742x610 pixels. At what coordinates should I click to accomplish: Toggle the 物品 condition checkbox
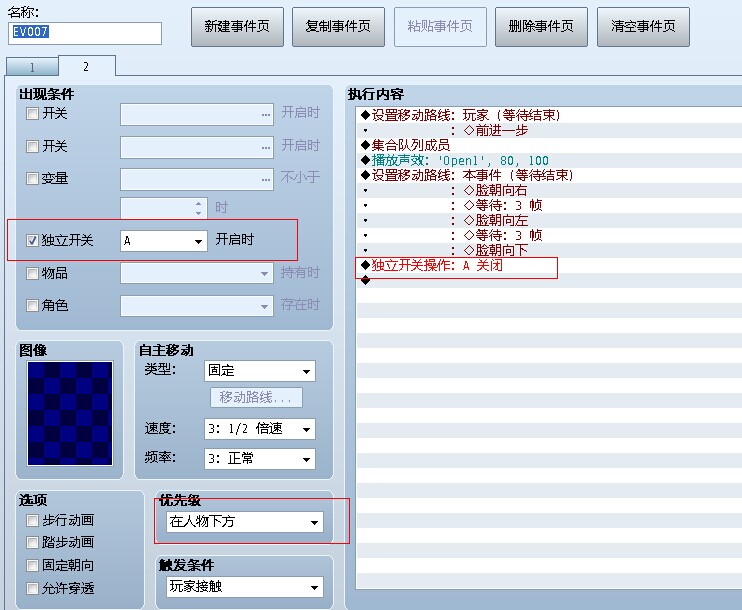click(x=32, y=274)
